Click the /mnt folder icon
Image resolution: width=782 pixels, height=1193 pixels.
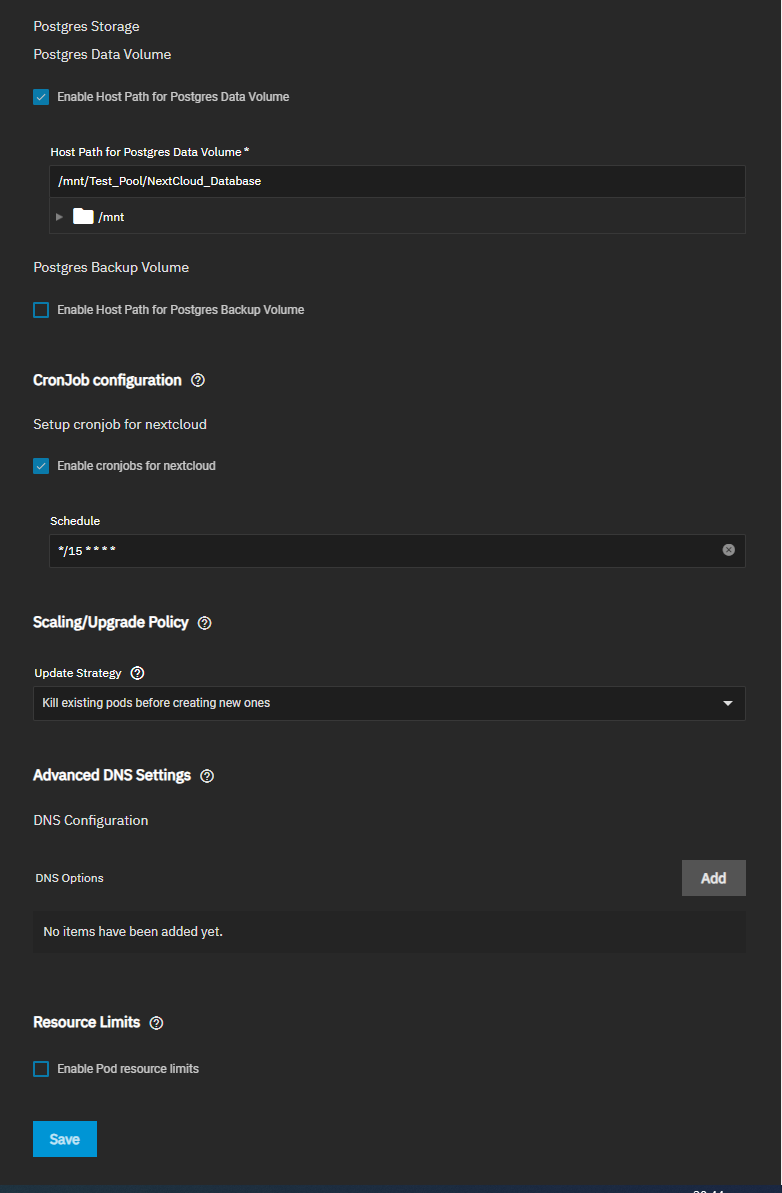click(83, 216)
